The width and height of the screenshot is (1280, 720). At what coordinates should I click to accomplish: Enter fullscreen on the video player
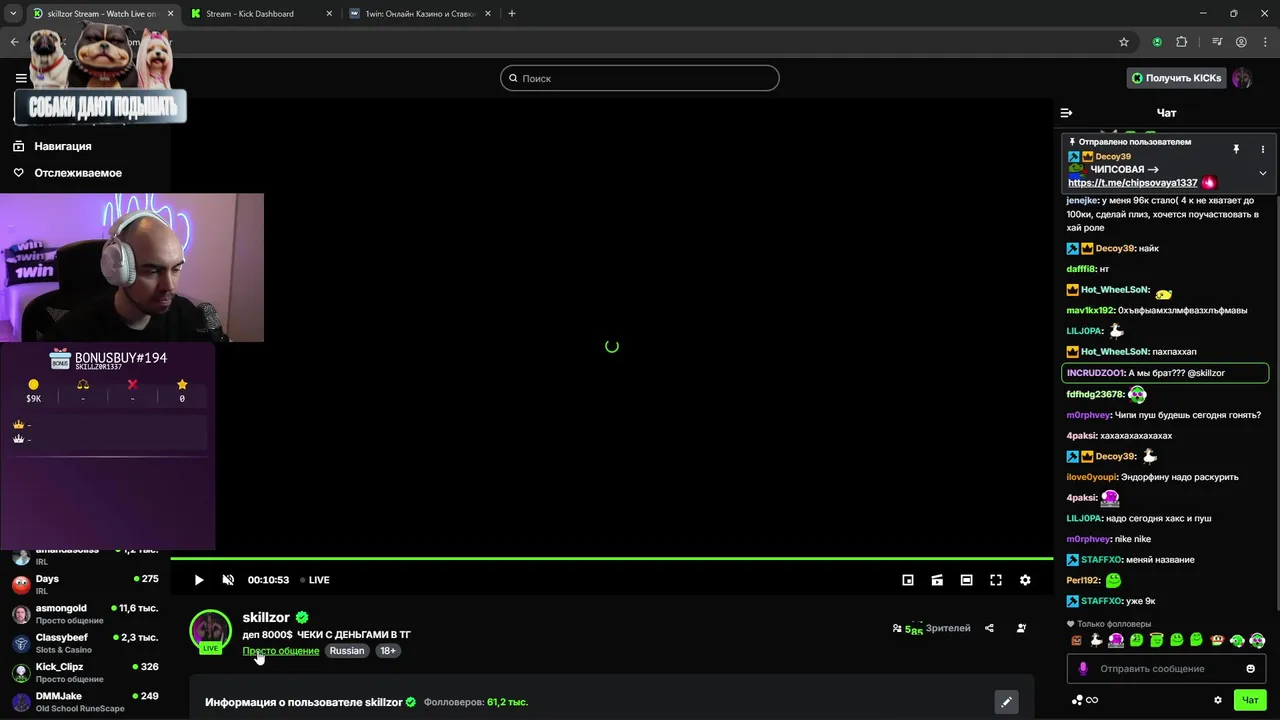996,580
